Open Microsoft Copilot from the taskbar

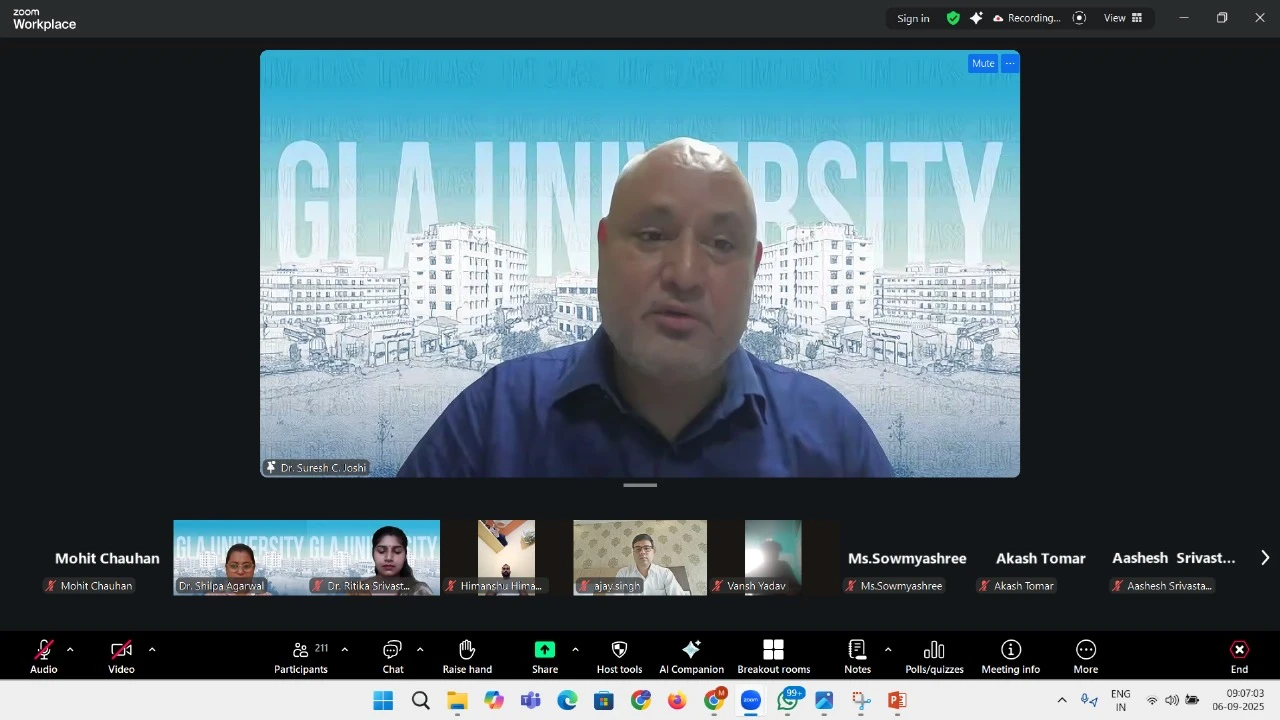(x=494, y=701)
